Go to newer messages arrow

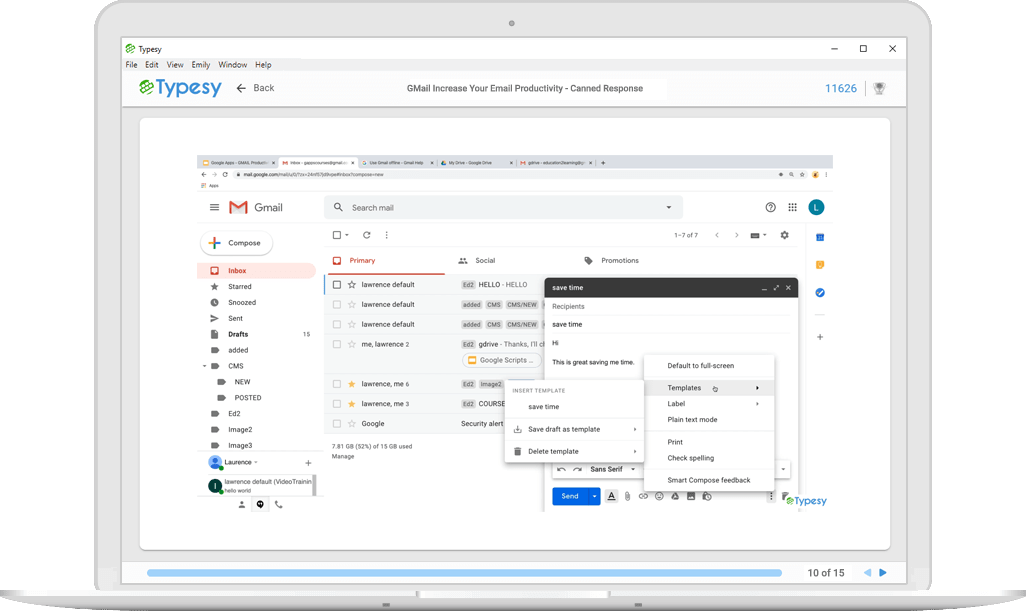(717, 235)
